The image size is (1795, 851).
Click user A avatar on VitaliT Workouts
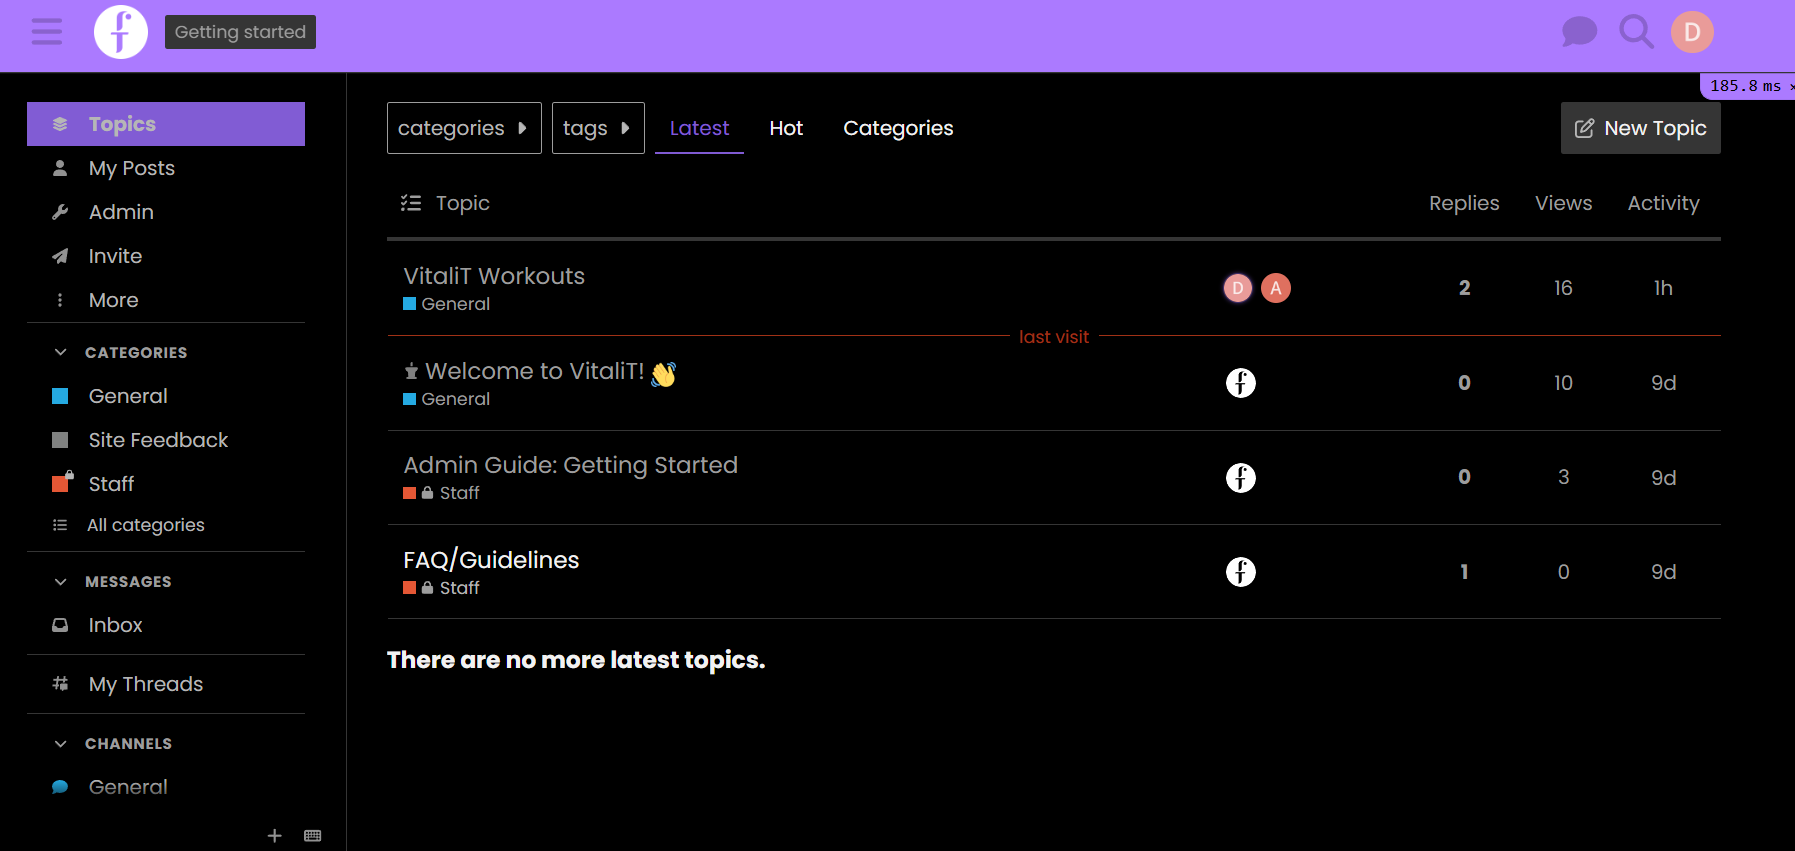[1275, 288]
